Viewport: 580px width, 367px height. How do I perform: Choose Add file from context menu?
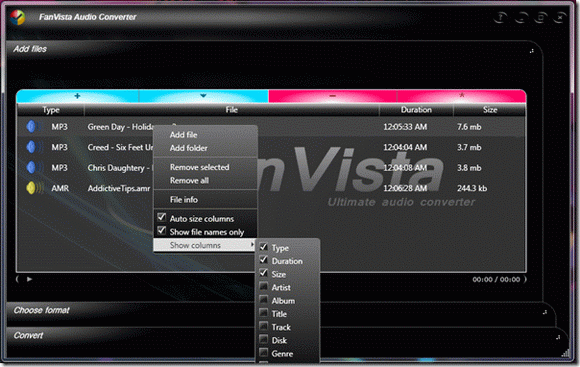click(183, 135)
